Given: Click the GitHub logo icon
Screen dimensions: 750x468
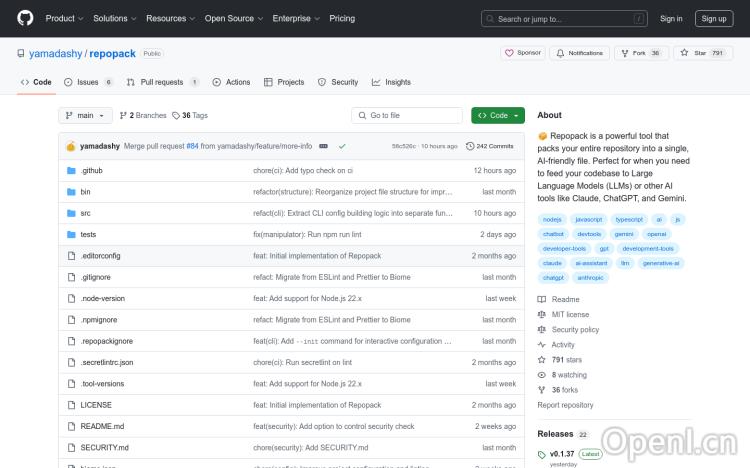Looking at the screenshot, I should point(25,18).
